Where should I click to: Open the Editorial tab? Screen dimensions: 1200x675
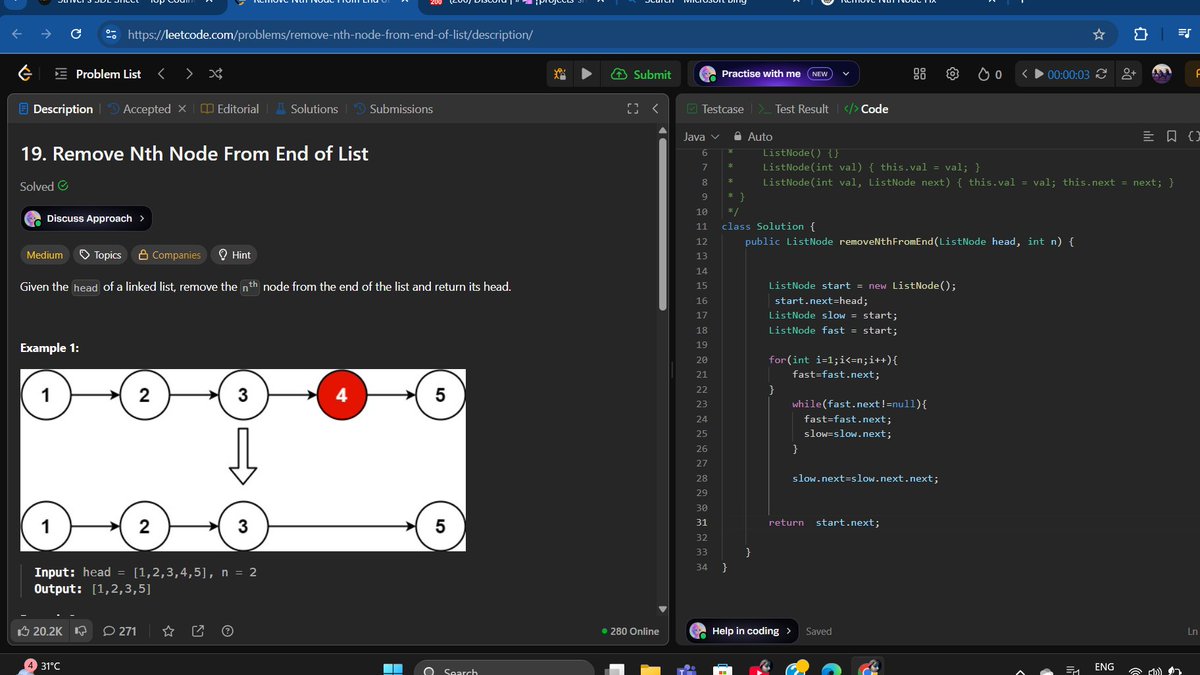pyautogui.click(x=230, y=109)
